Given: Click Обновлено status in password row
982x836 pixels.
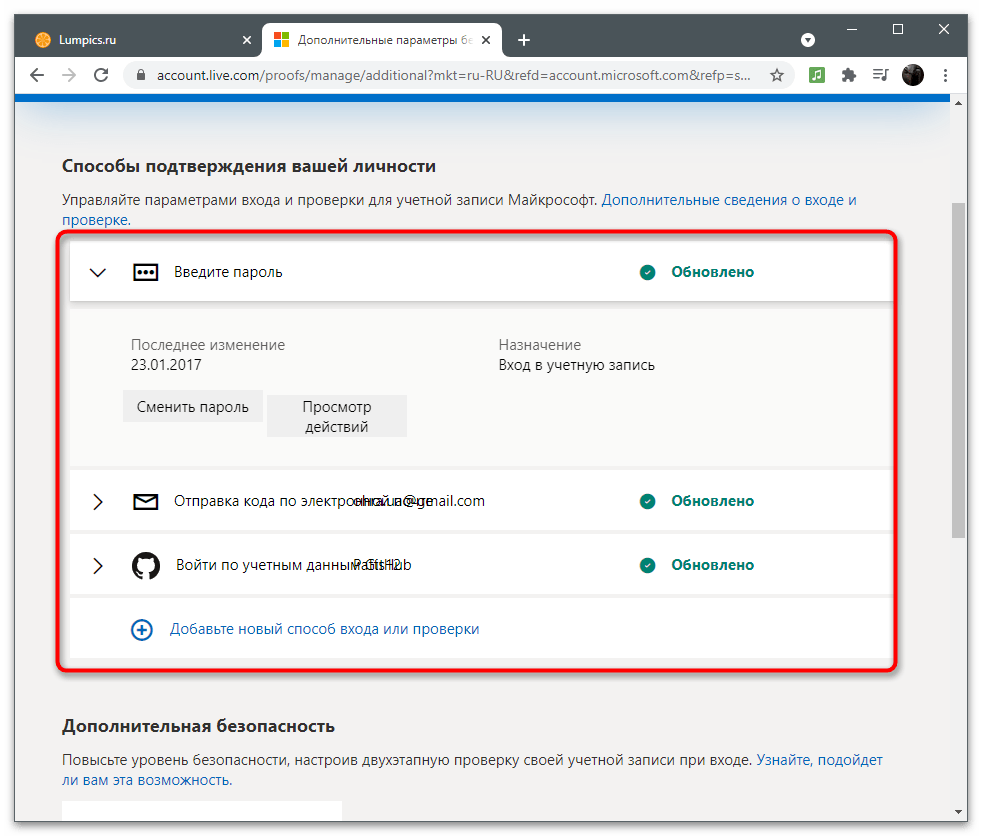Looking at the screenshot, I should click(712, 272).
